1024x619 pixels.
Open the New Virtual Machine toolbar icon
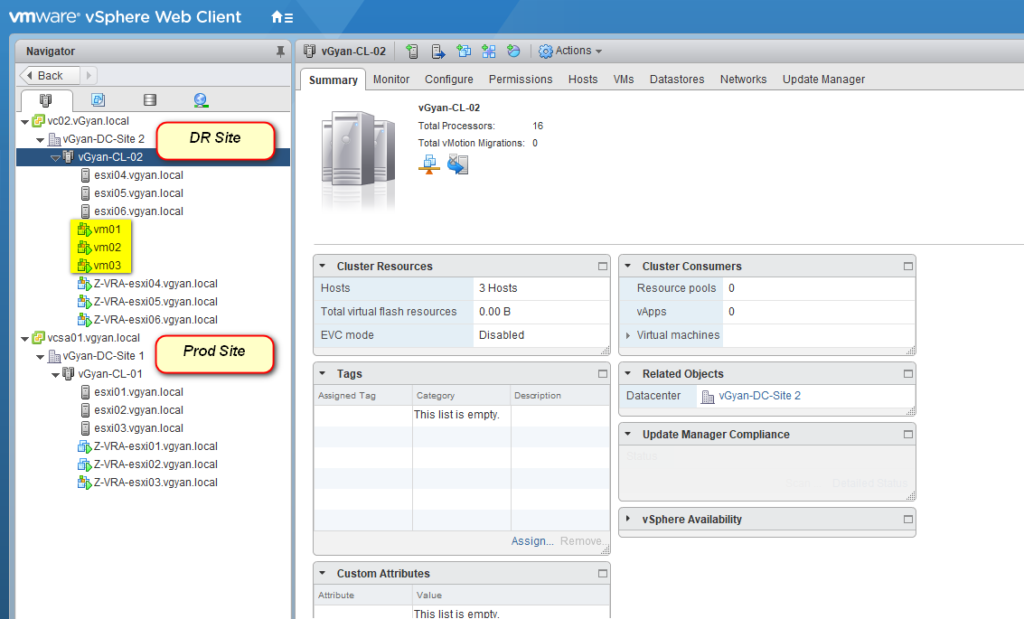click(x=464, y=51)
